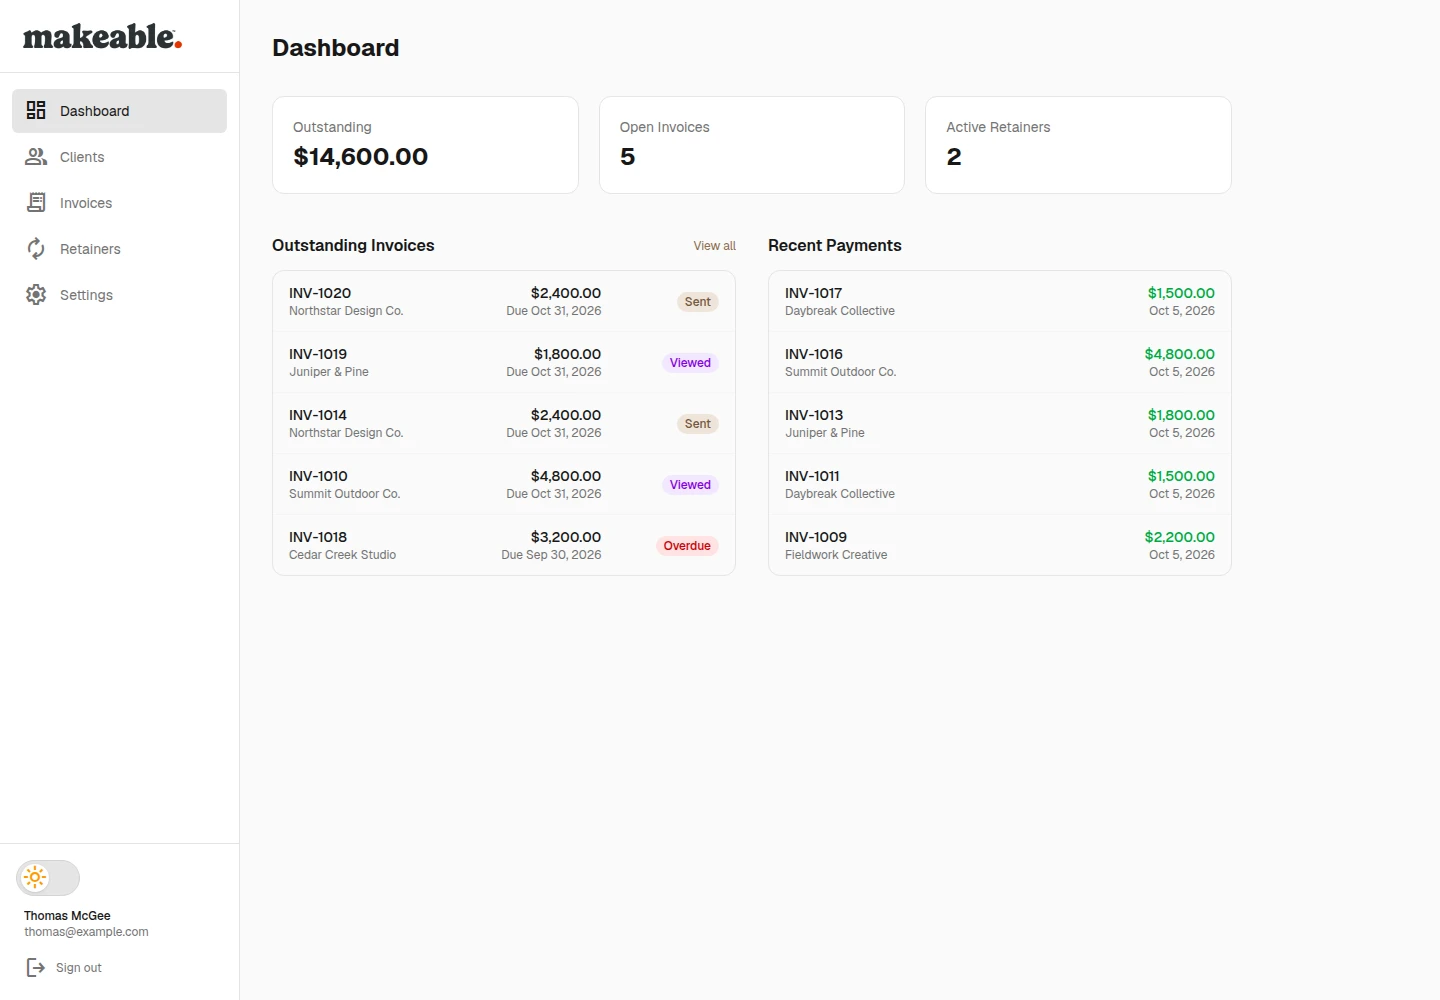The width and height of the screenshot is (1440, 1000).
Task: Click View all outstanding invoices
Action: (714, 246)
